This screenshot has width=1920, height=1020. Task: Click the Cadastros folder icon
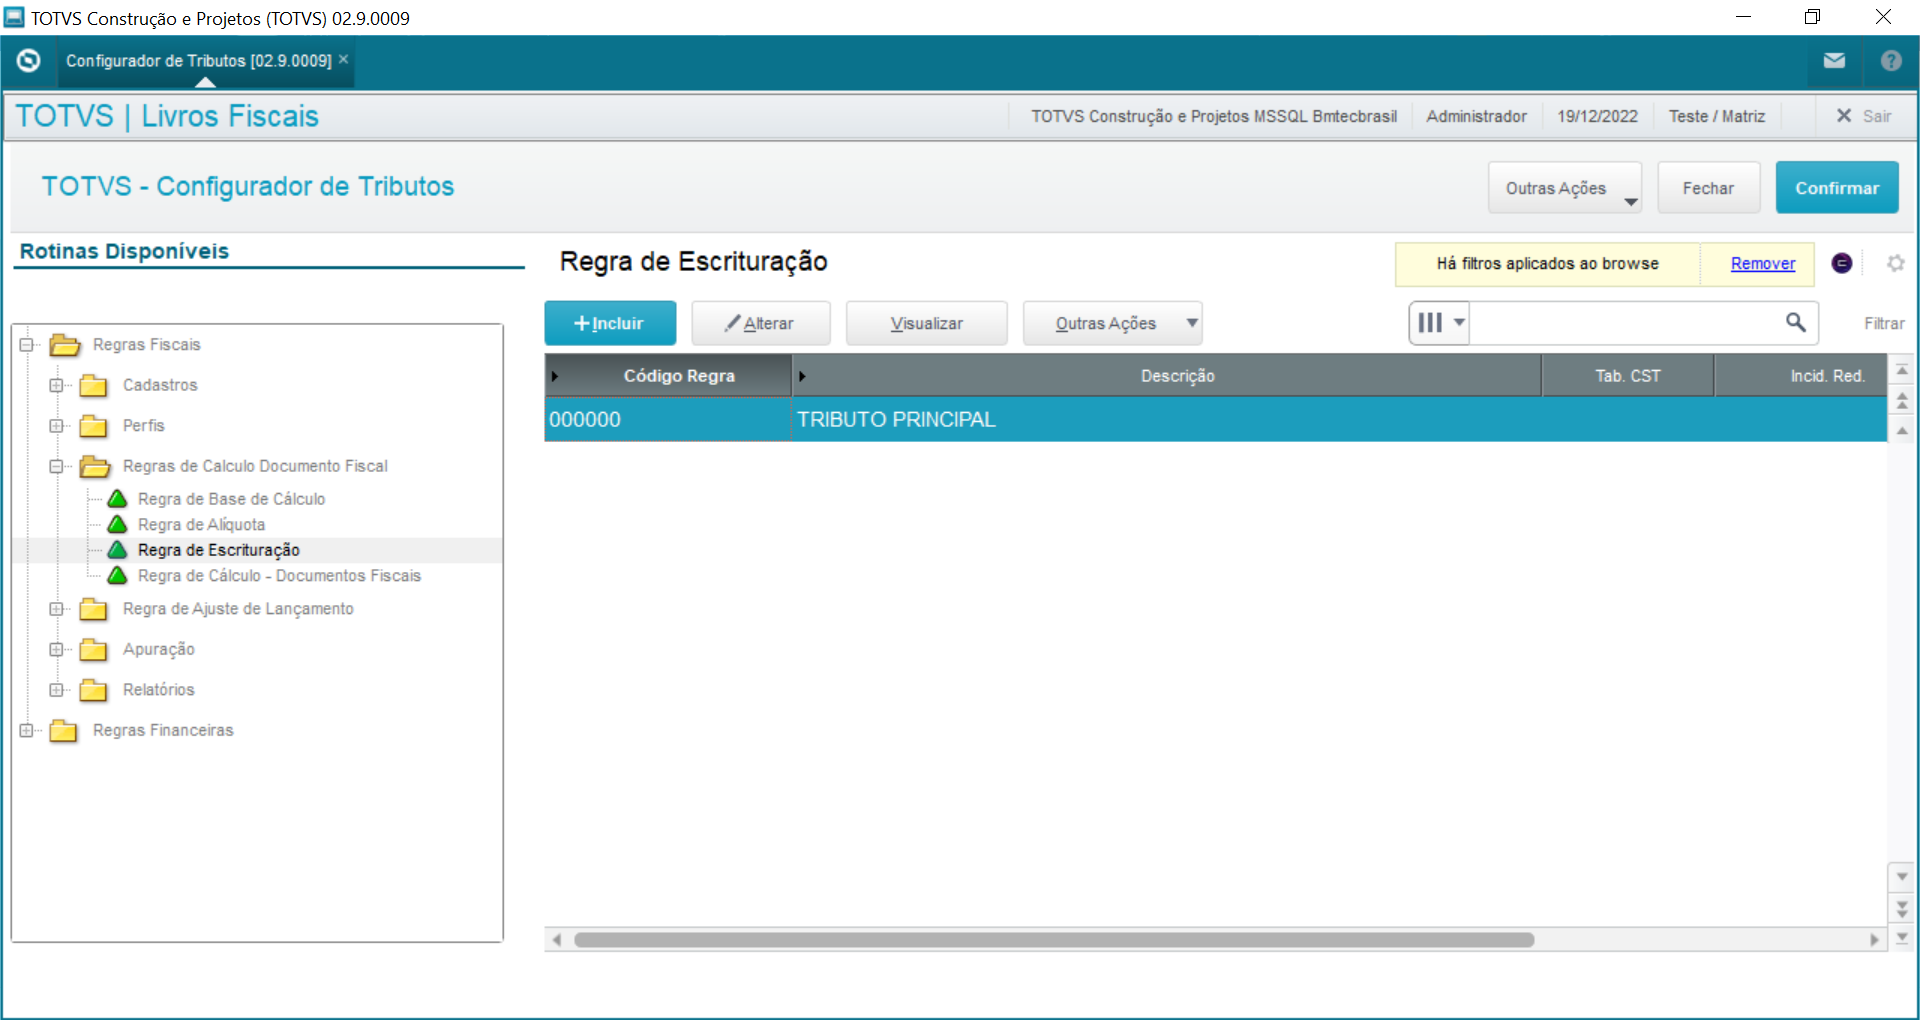point(93,385)
